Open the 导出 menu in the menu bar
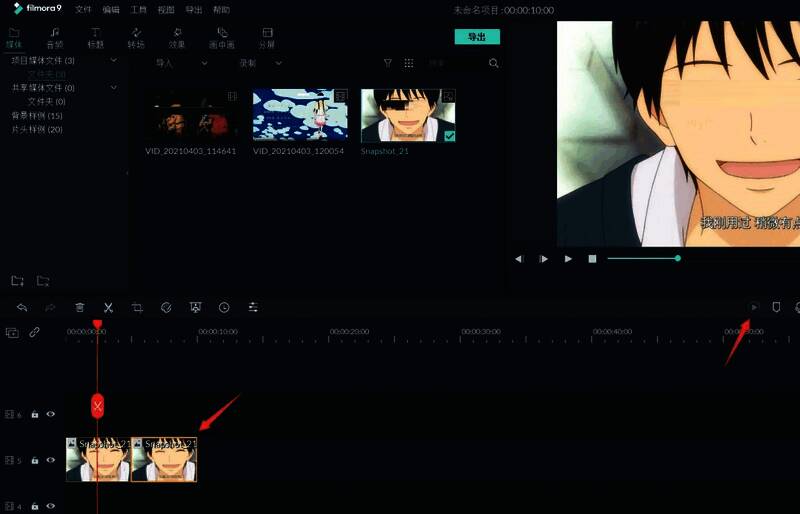 tap(193, 10)
